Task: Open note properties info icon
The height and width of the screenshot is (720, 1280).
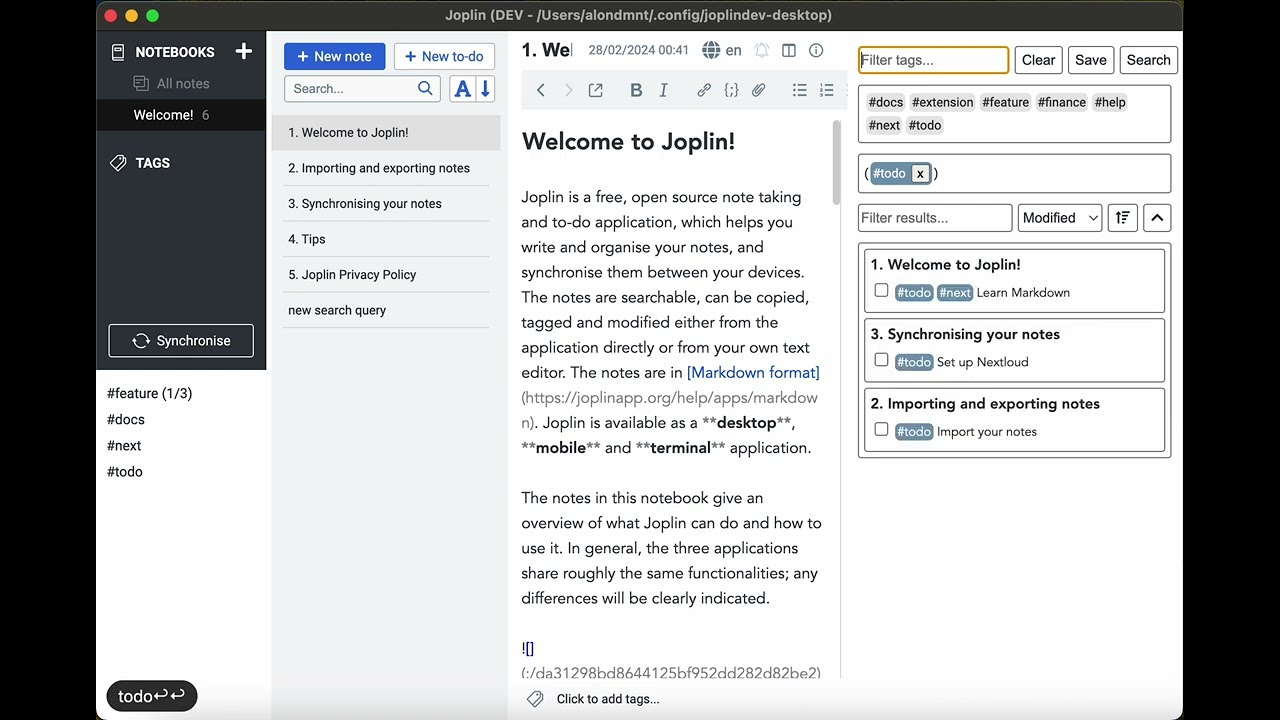Action: [x=816, y=50]
